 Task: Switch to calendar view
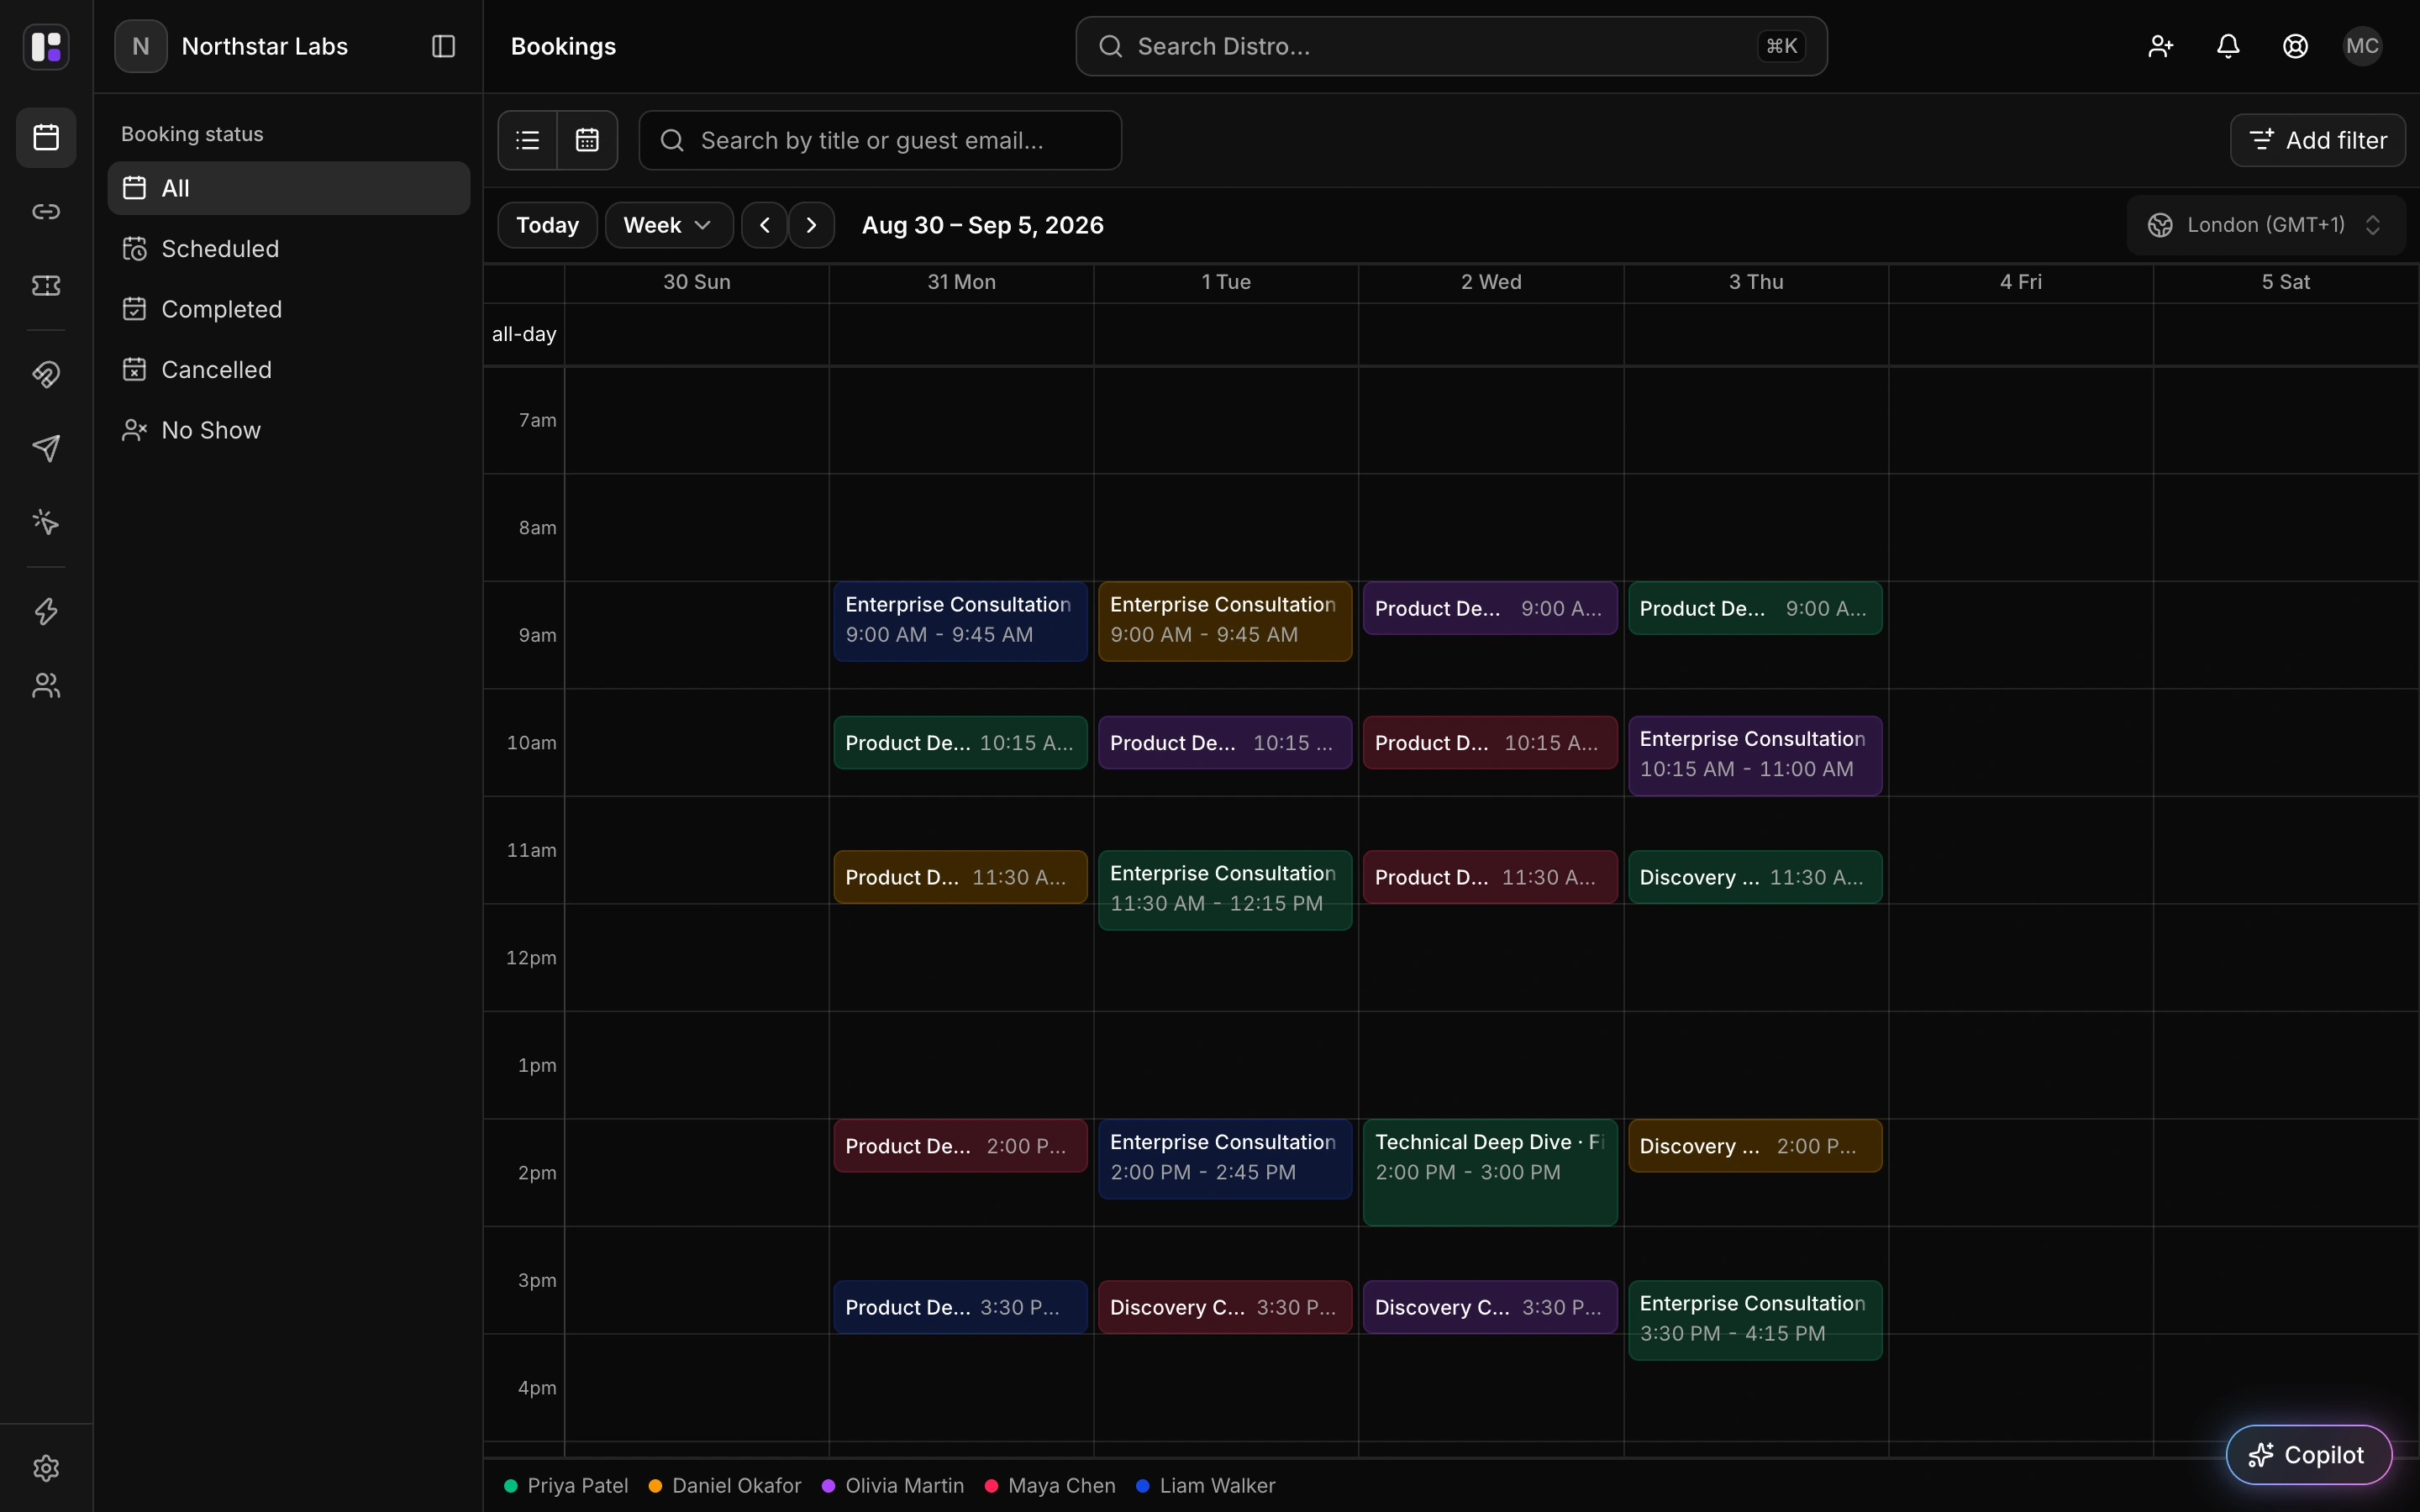pos(587,140)
